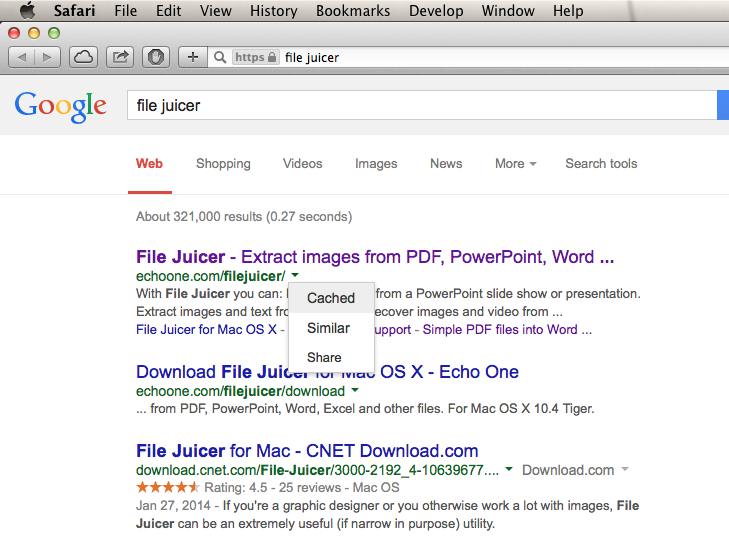Open the Develop menu

(436, 10)
